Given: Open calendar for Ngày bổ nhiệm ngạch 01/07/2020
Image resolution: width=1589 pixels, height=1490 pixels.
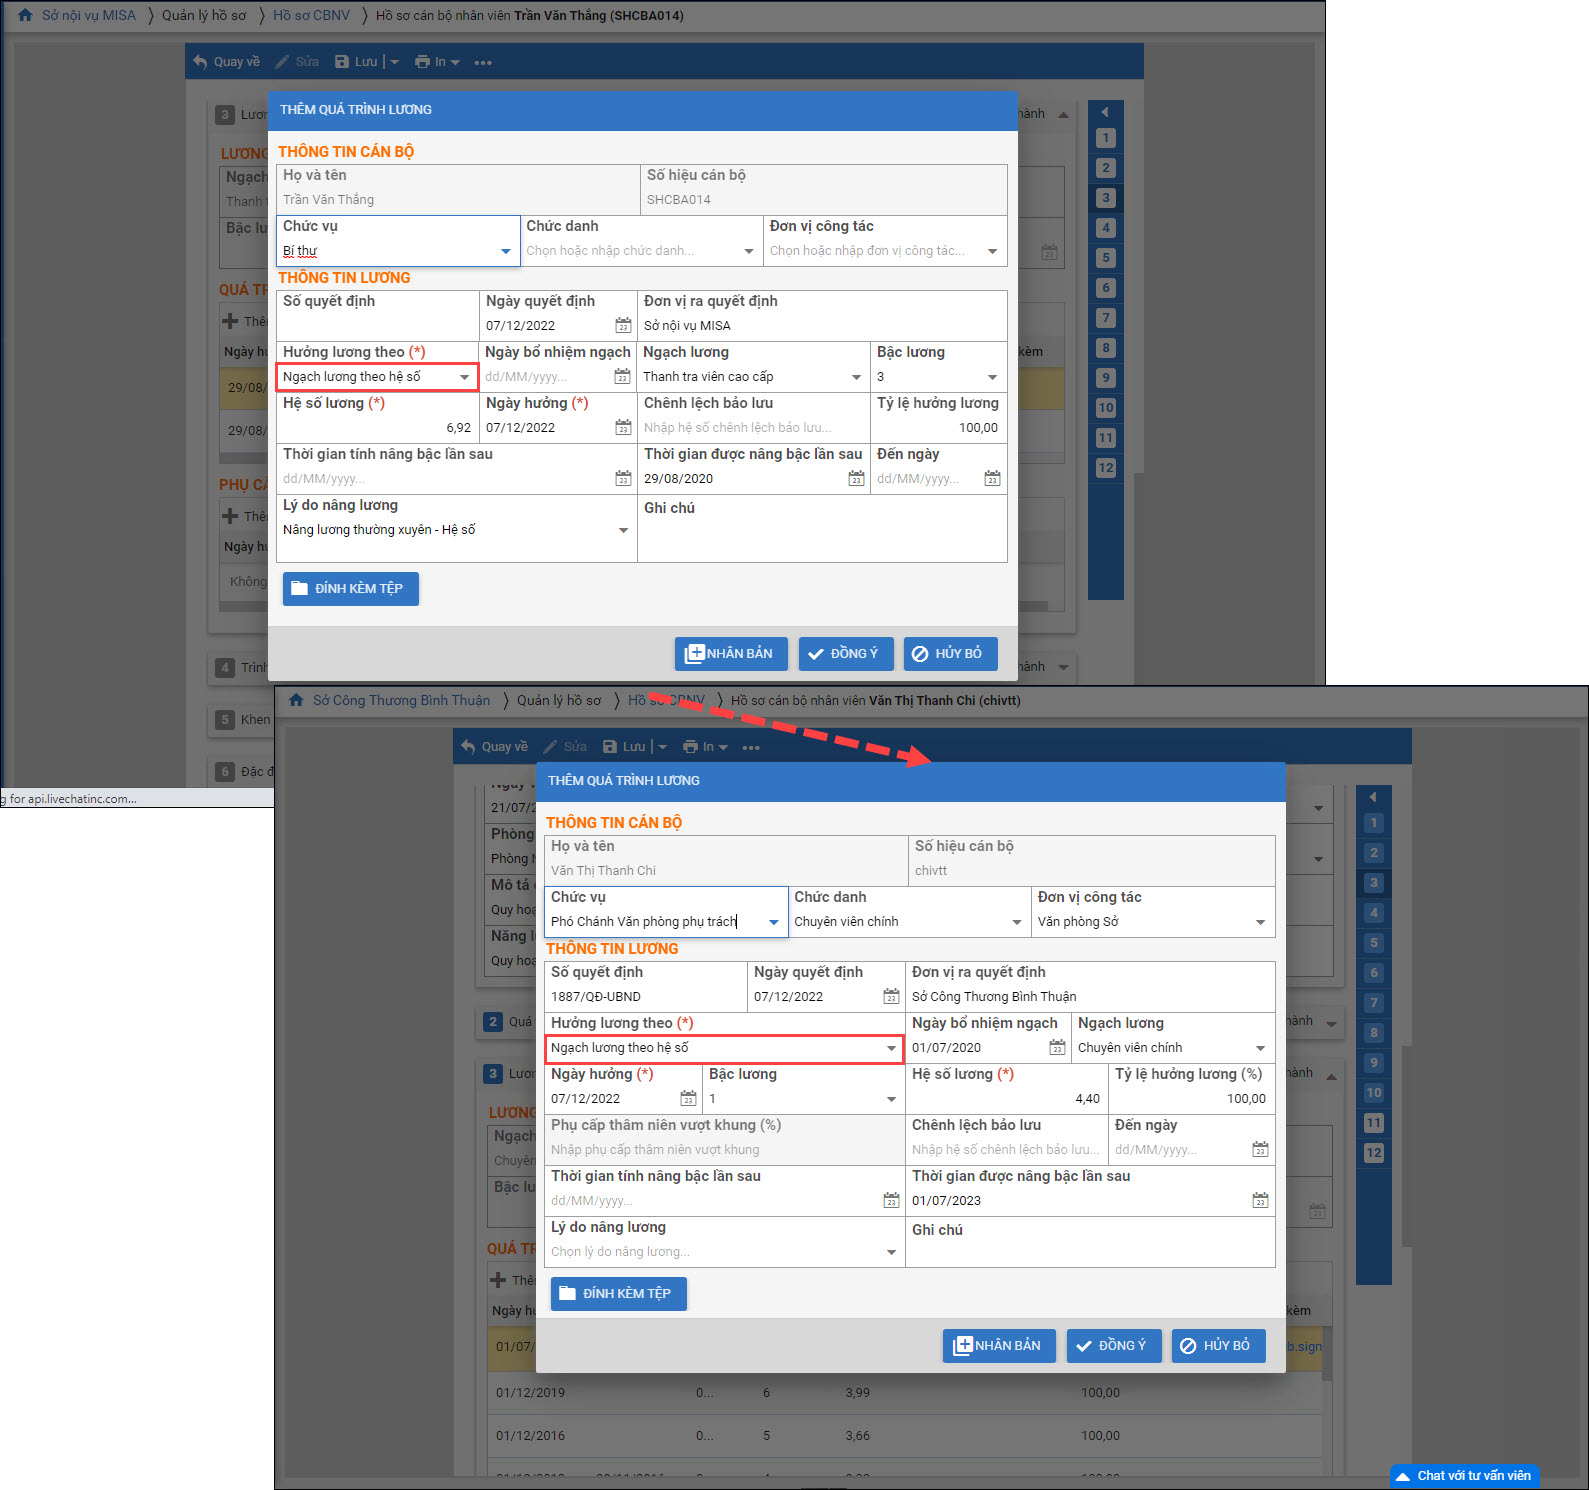Looking at the screenshot, I should pos(1057,1048).
